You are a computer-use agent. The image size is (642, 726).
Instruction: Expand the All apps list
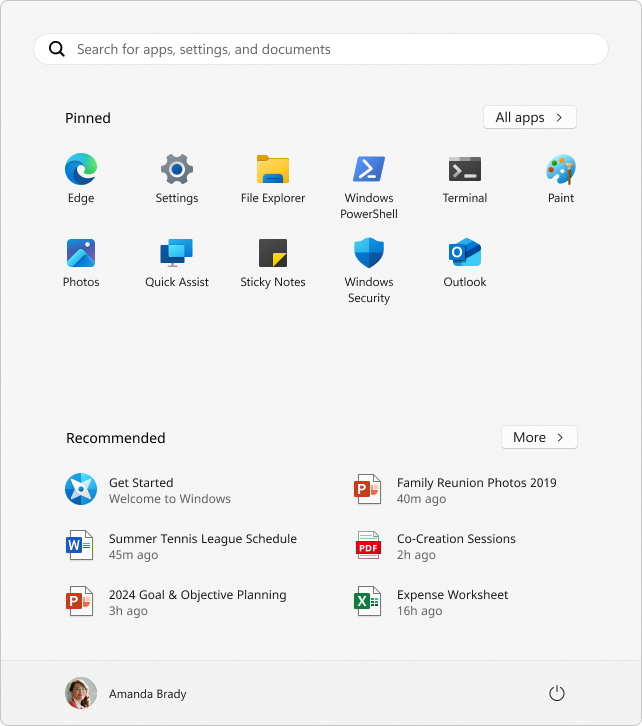tap(530, 117)
